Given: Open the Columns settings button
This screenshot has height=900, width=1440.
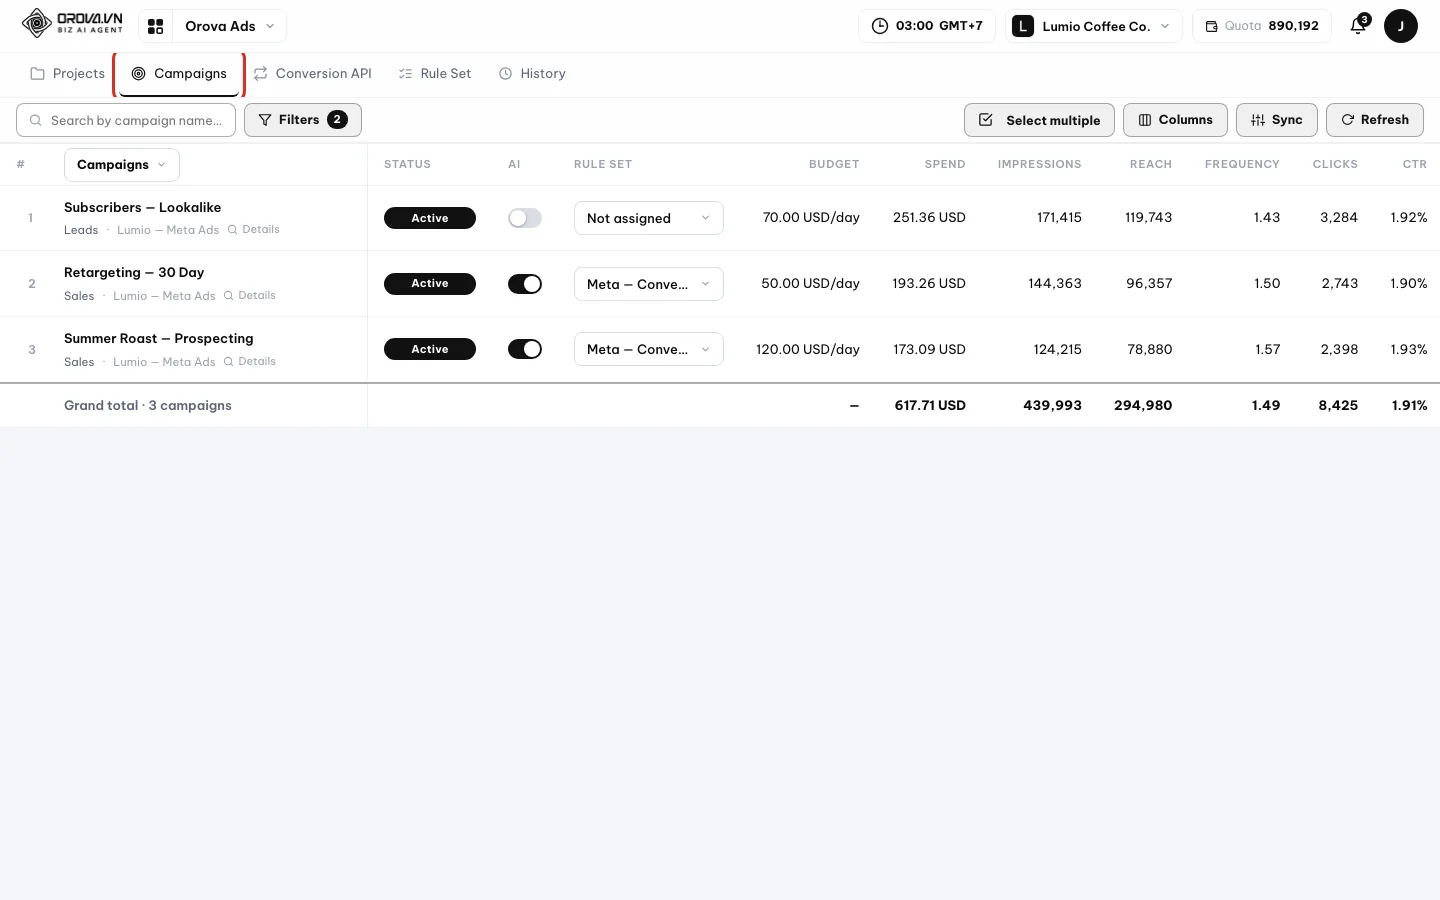Looking at the screenshot, I should pyautogui.click(x=1175, y=120).
